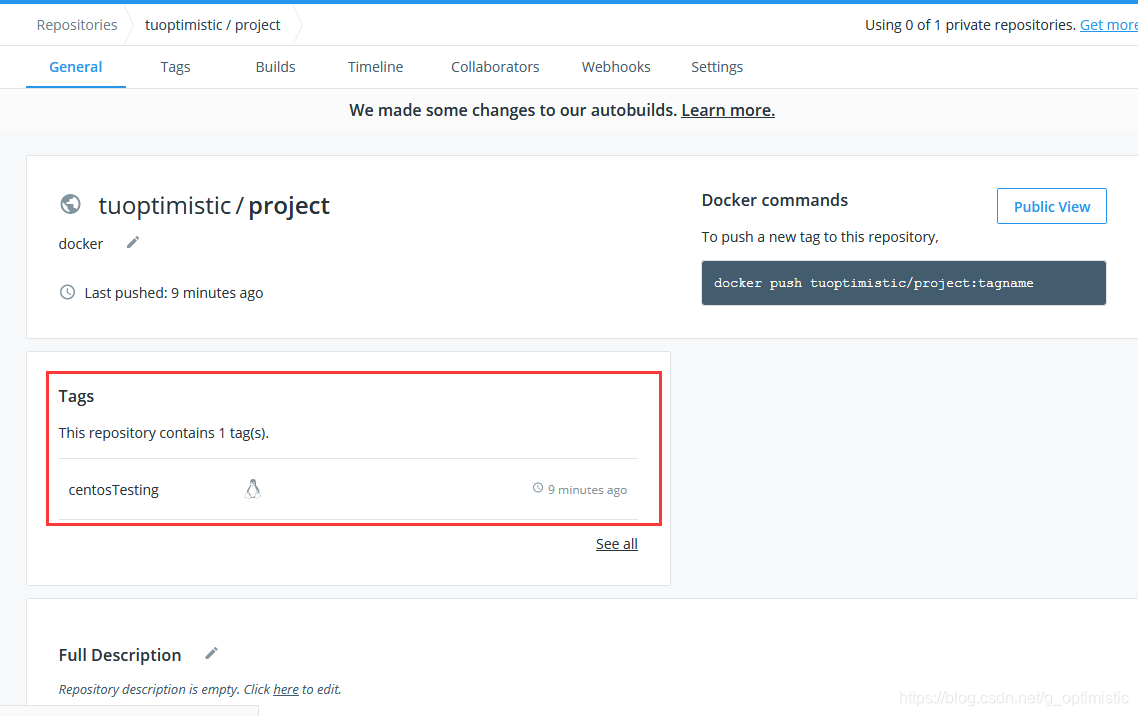Click the centosTesting tag name

pyautogui.click(x=114, y=490)
